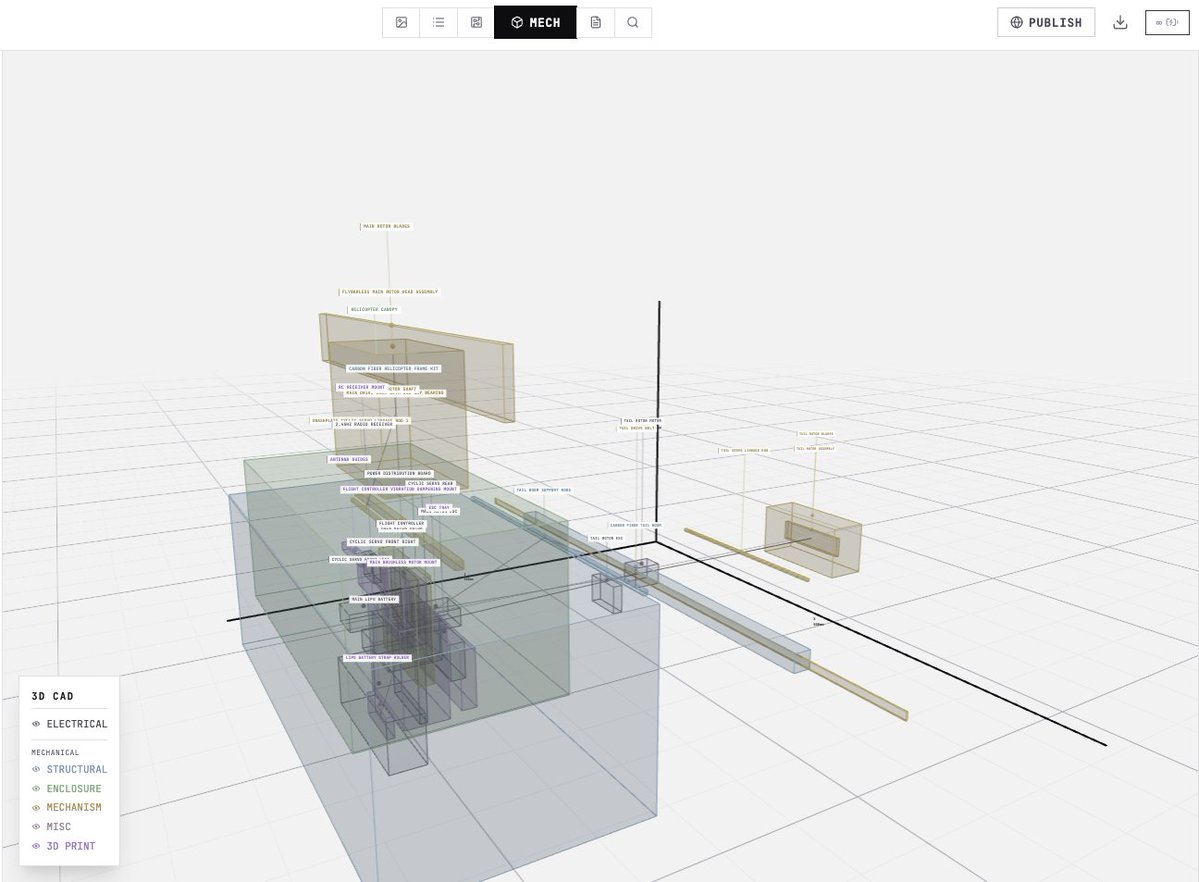Select the FLIGHT CONTROLLER label
The height and width of the screenshot is (882, 1199).
(401, 523)
